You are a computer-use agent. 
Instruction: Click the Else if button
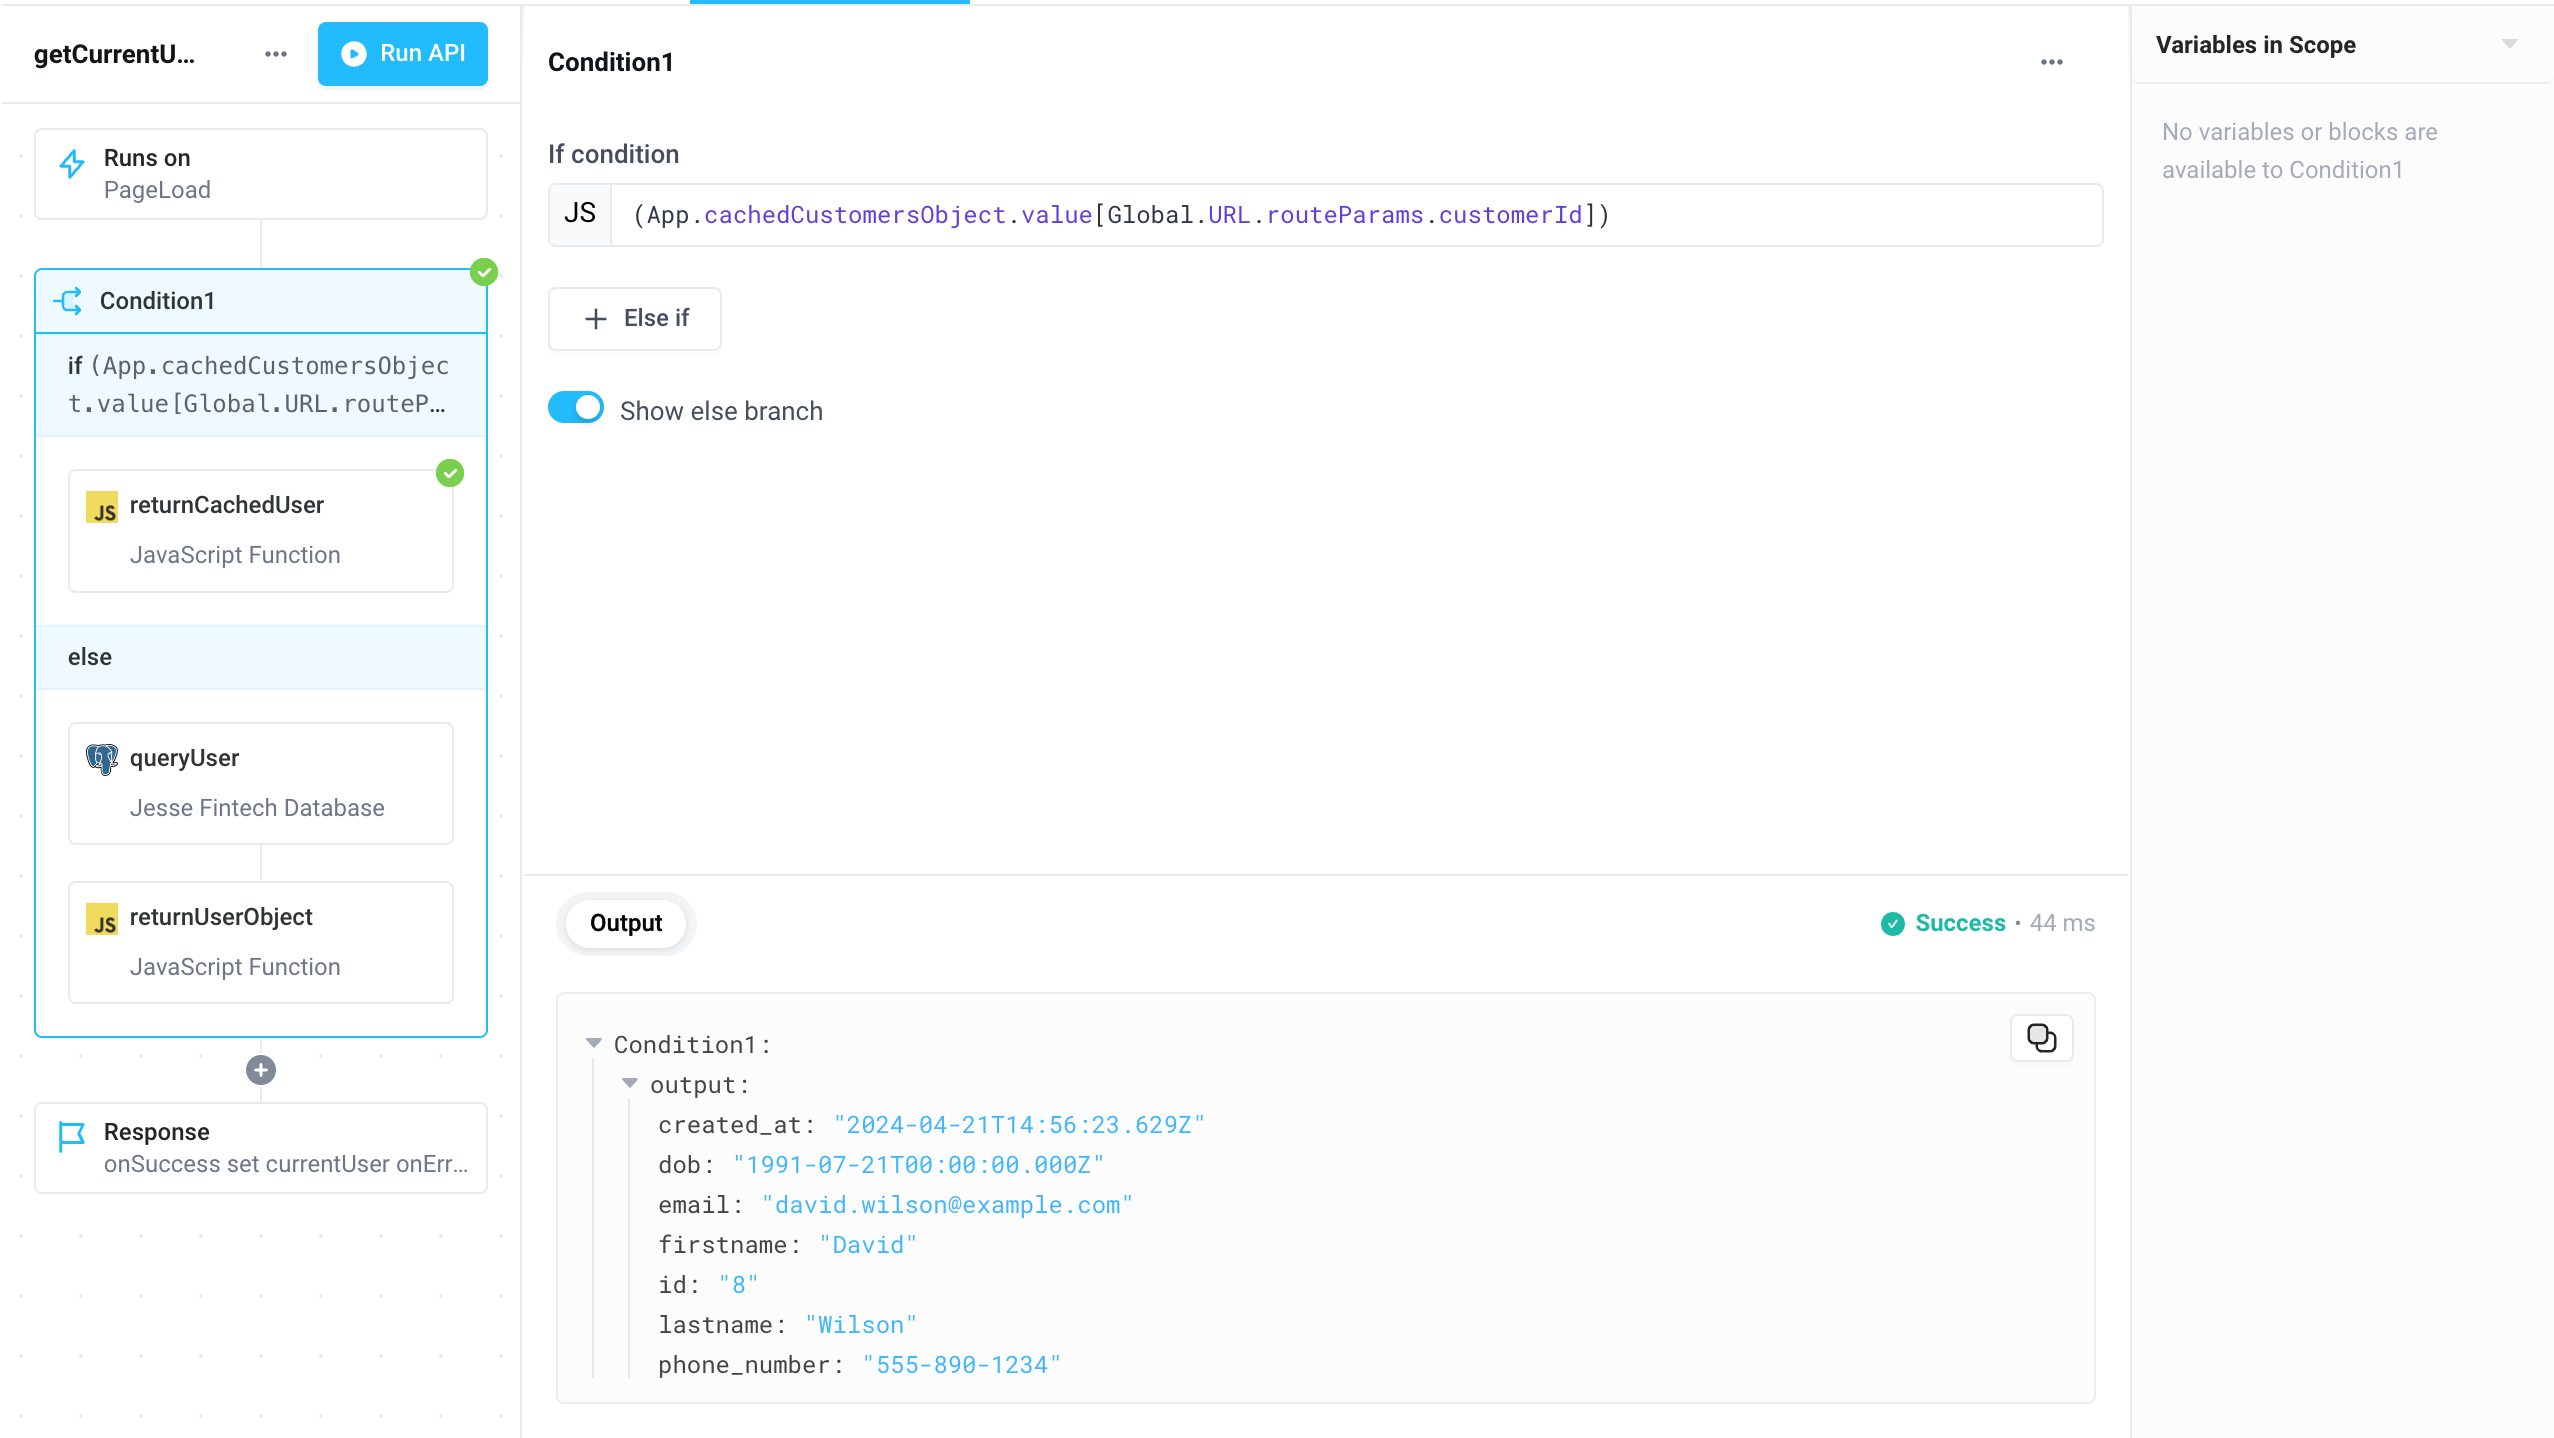637,317
